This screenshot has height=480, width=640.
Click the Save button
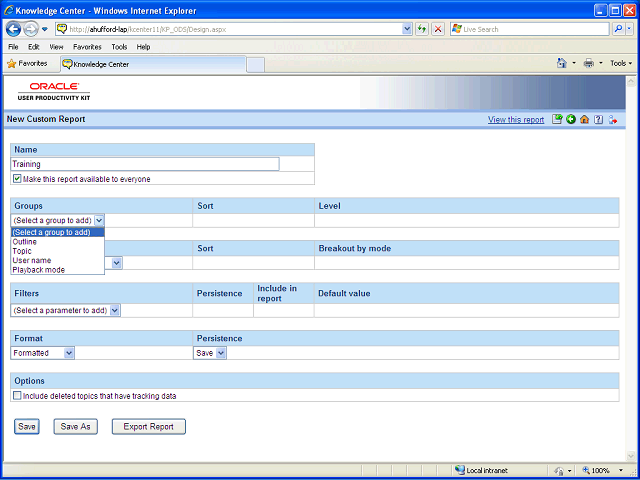(x=27, y=427)
